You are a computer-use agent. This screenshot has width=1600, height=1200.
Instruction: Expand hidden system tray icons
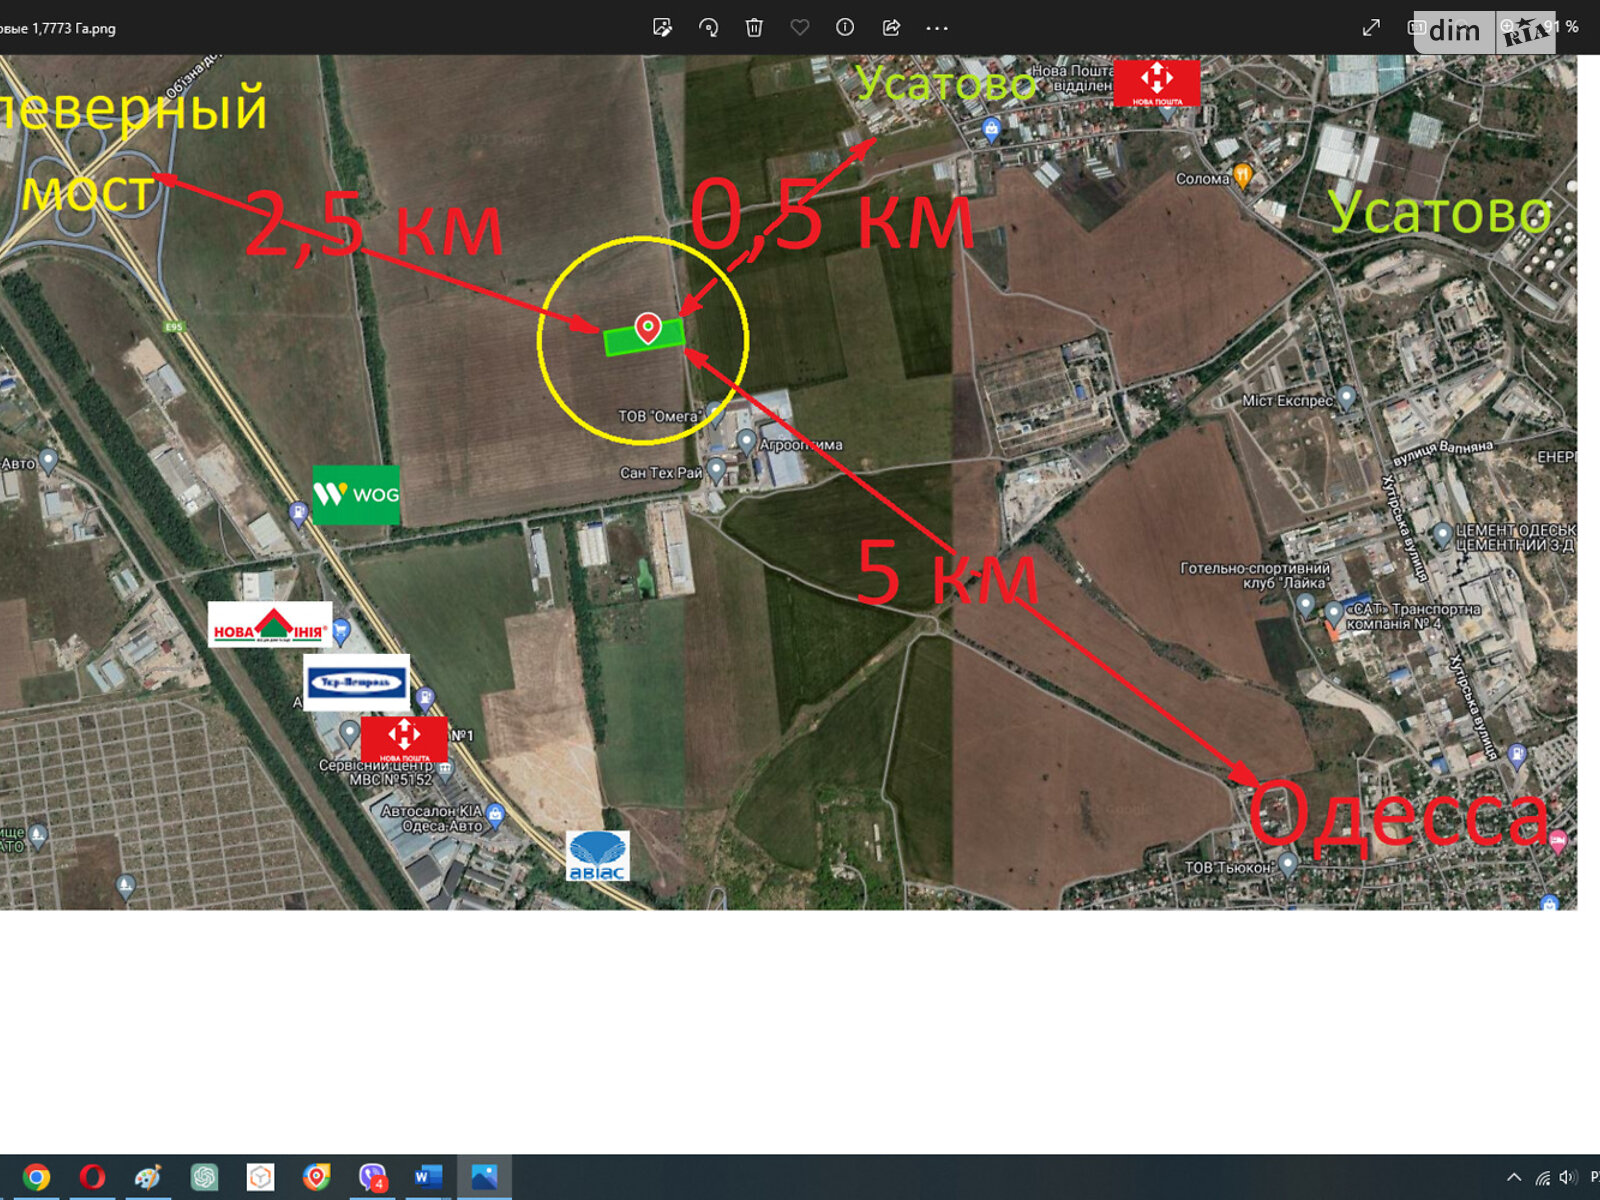click(x=1514, y=1178)
